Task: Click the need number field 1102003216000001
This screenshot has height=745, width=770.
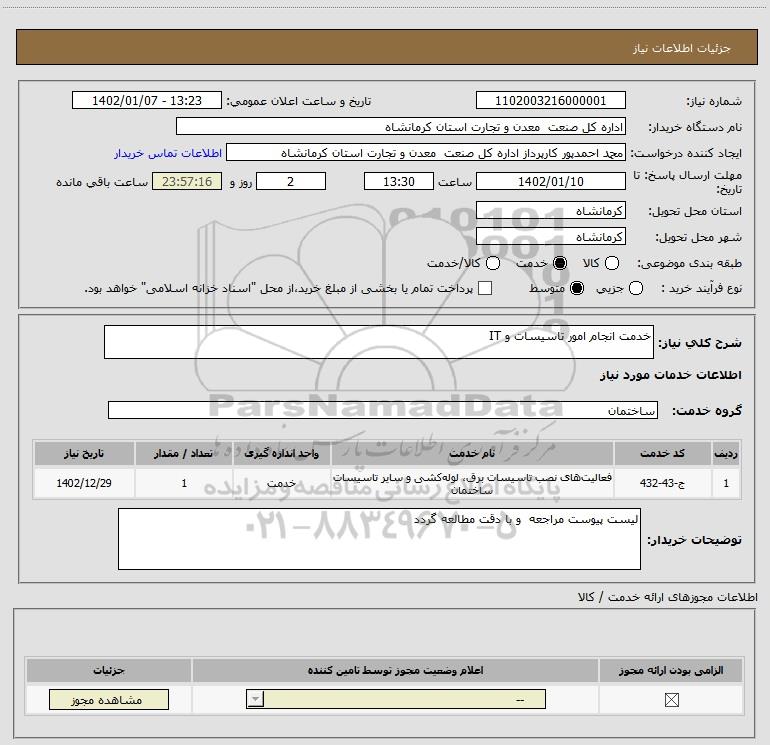Action: click(550, 100)
